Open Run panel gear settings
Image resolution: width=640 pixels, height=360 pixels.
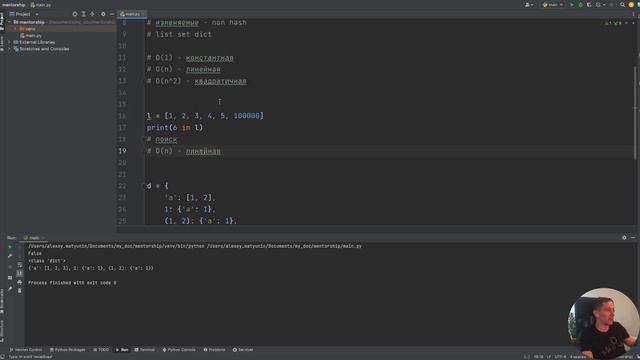click(624, 238)
